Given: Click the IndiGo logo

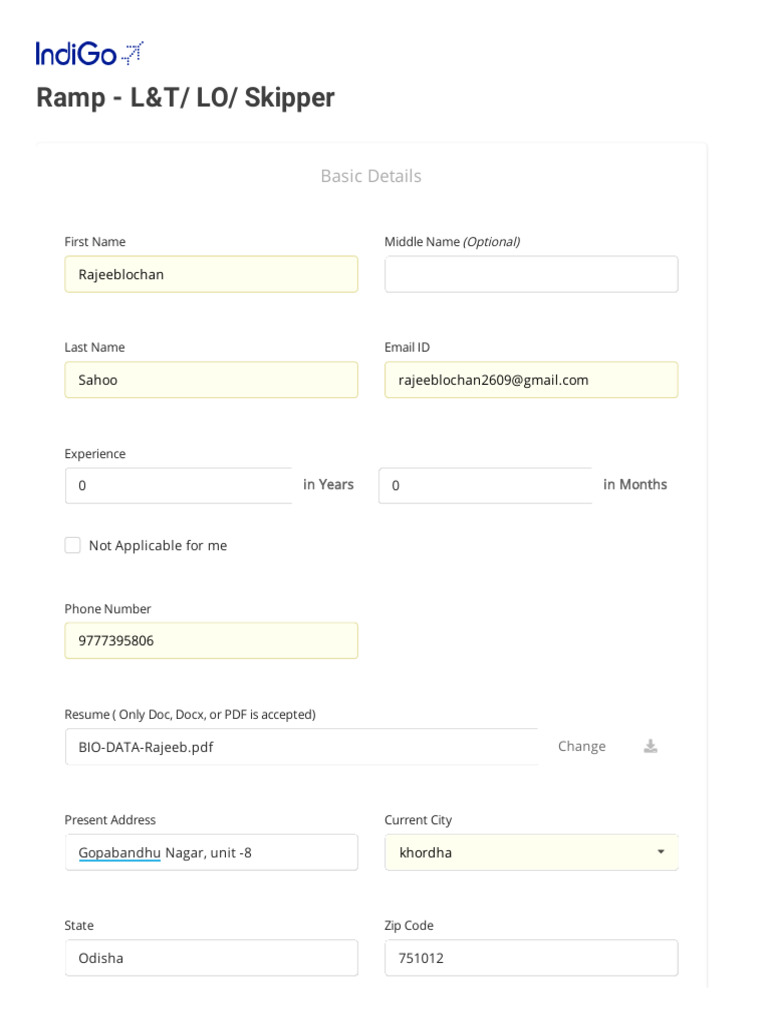Looking at the screenshot, I should [90, 54].
